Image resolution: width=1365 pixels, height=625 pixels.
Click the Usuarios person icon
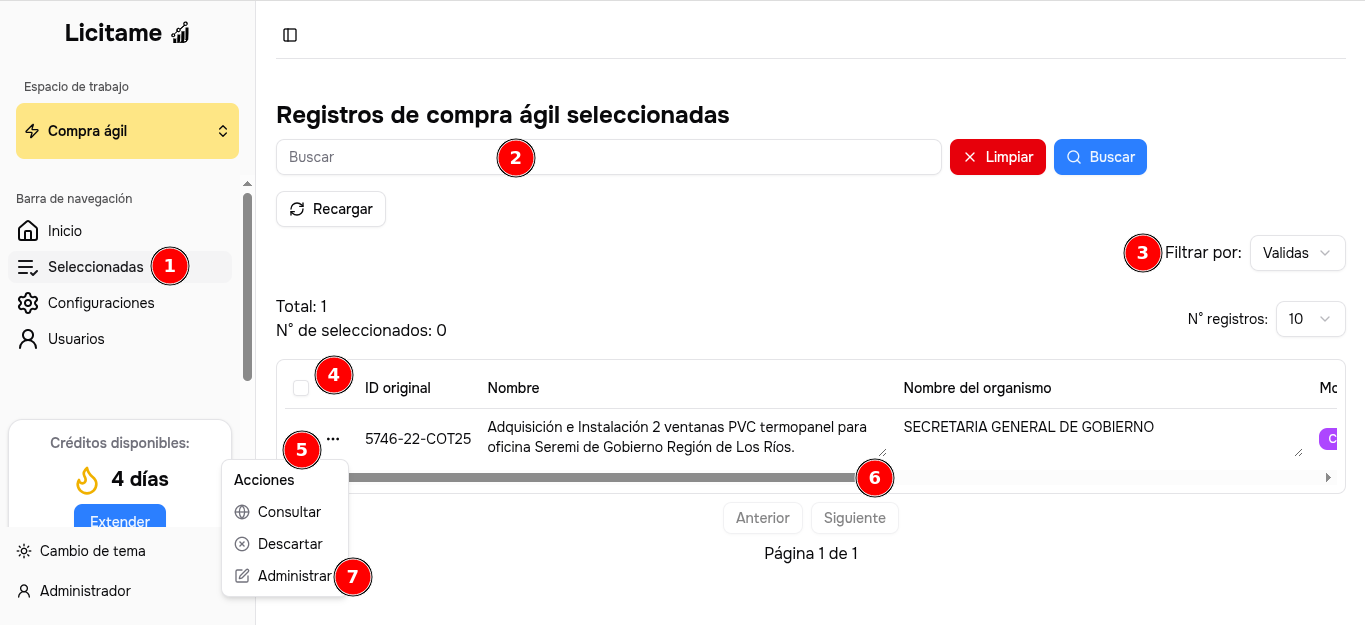tap(28, 339)
